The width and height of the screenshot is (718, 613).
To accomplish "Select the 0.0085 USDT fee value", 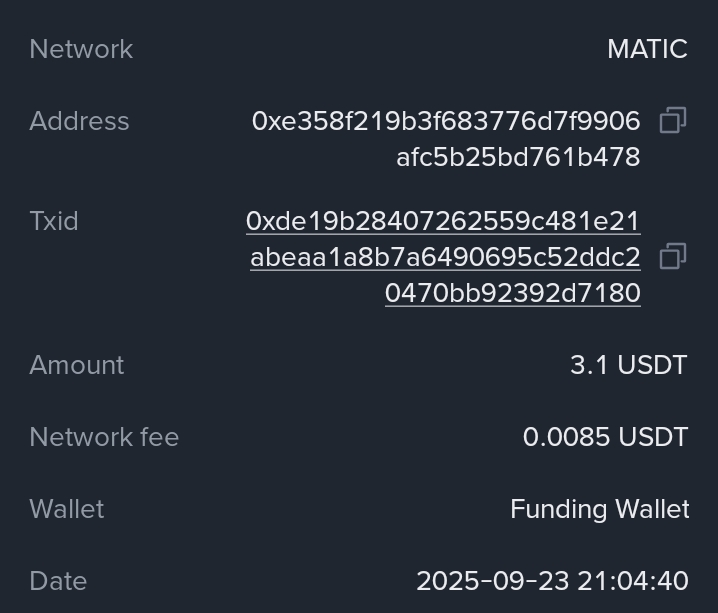I will tap(605, 437).
